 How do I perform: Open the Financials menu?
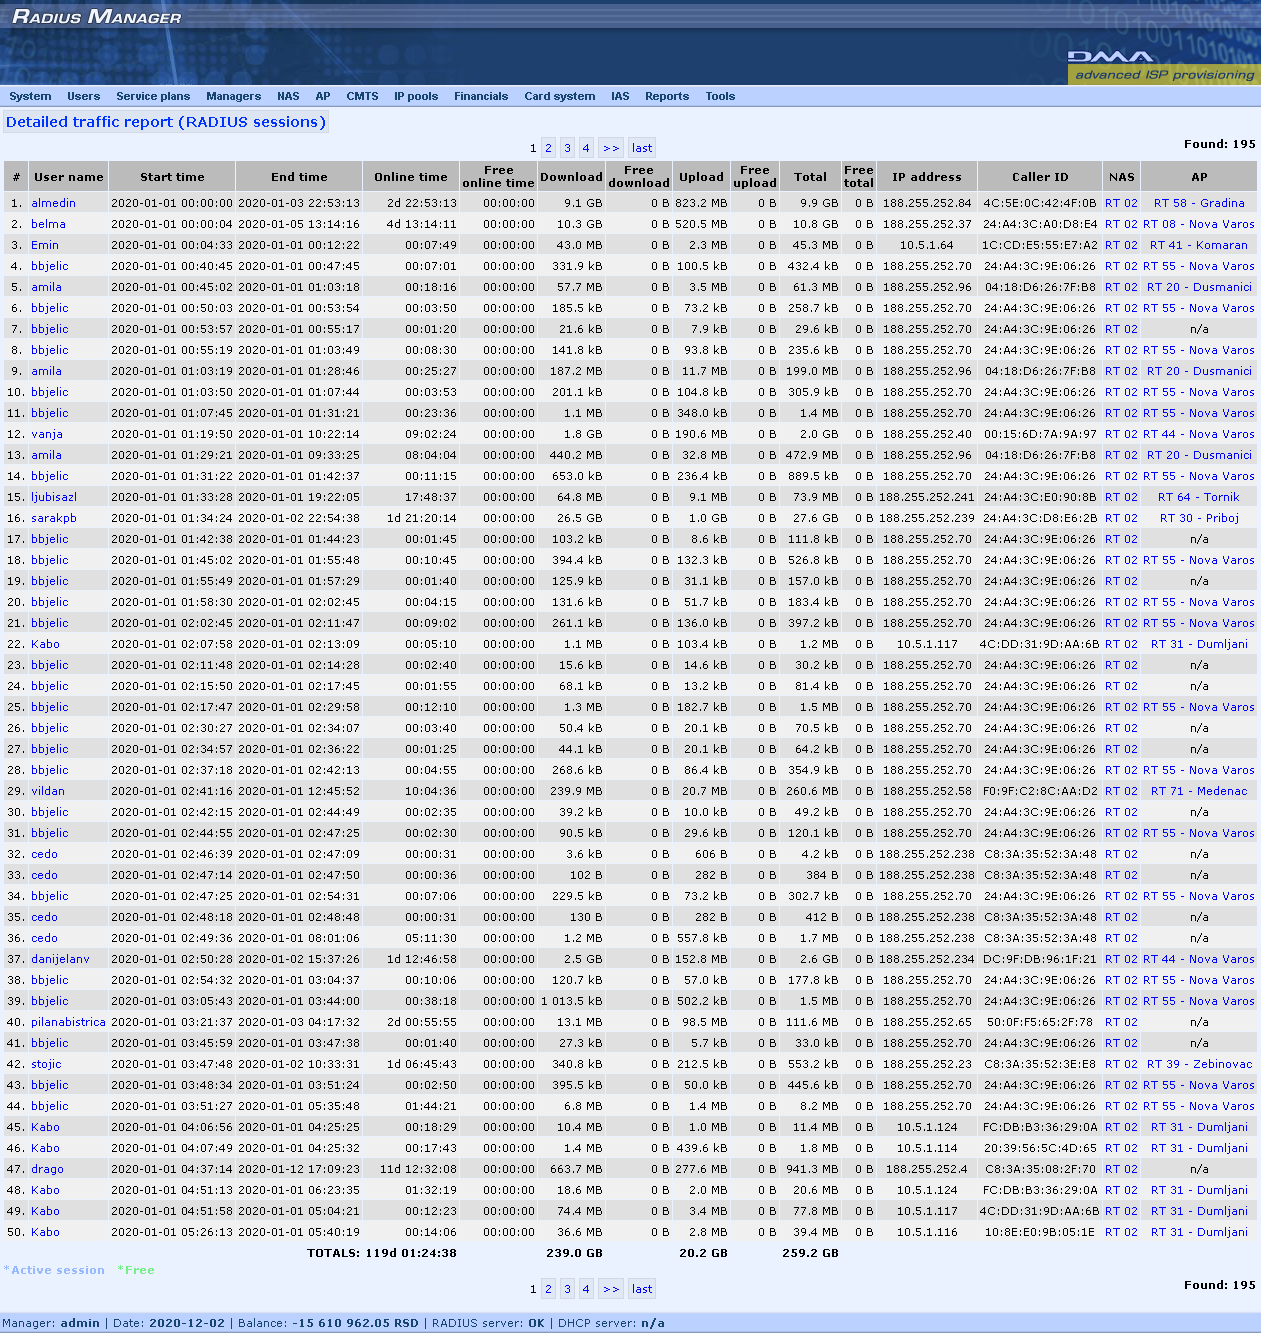click(481, 97)
